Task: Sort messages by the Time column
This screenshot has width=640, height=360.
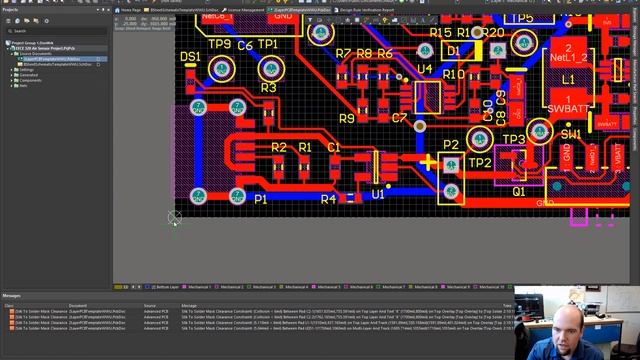Action: click(507, 305)
